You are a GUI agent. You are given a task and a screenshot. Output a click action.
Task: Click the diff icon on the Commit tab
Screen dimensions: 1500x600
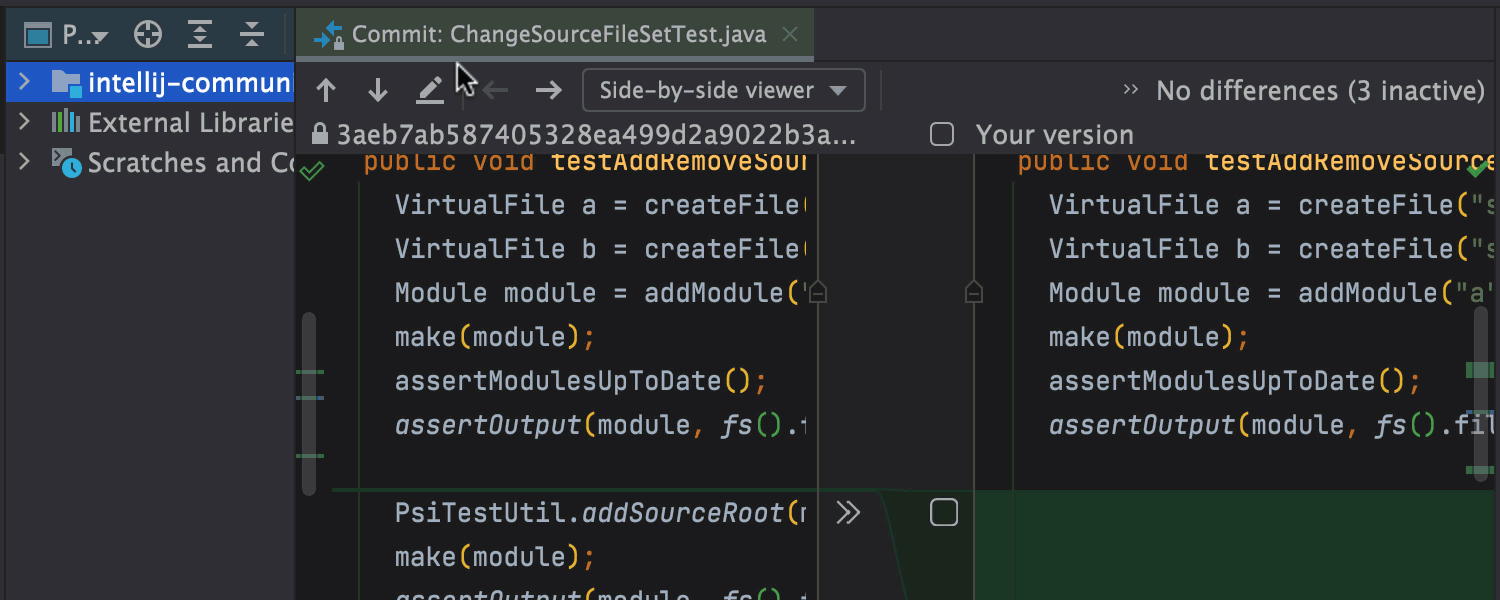coord(328,36)
